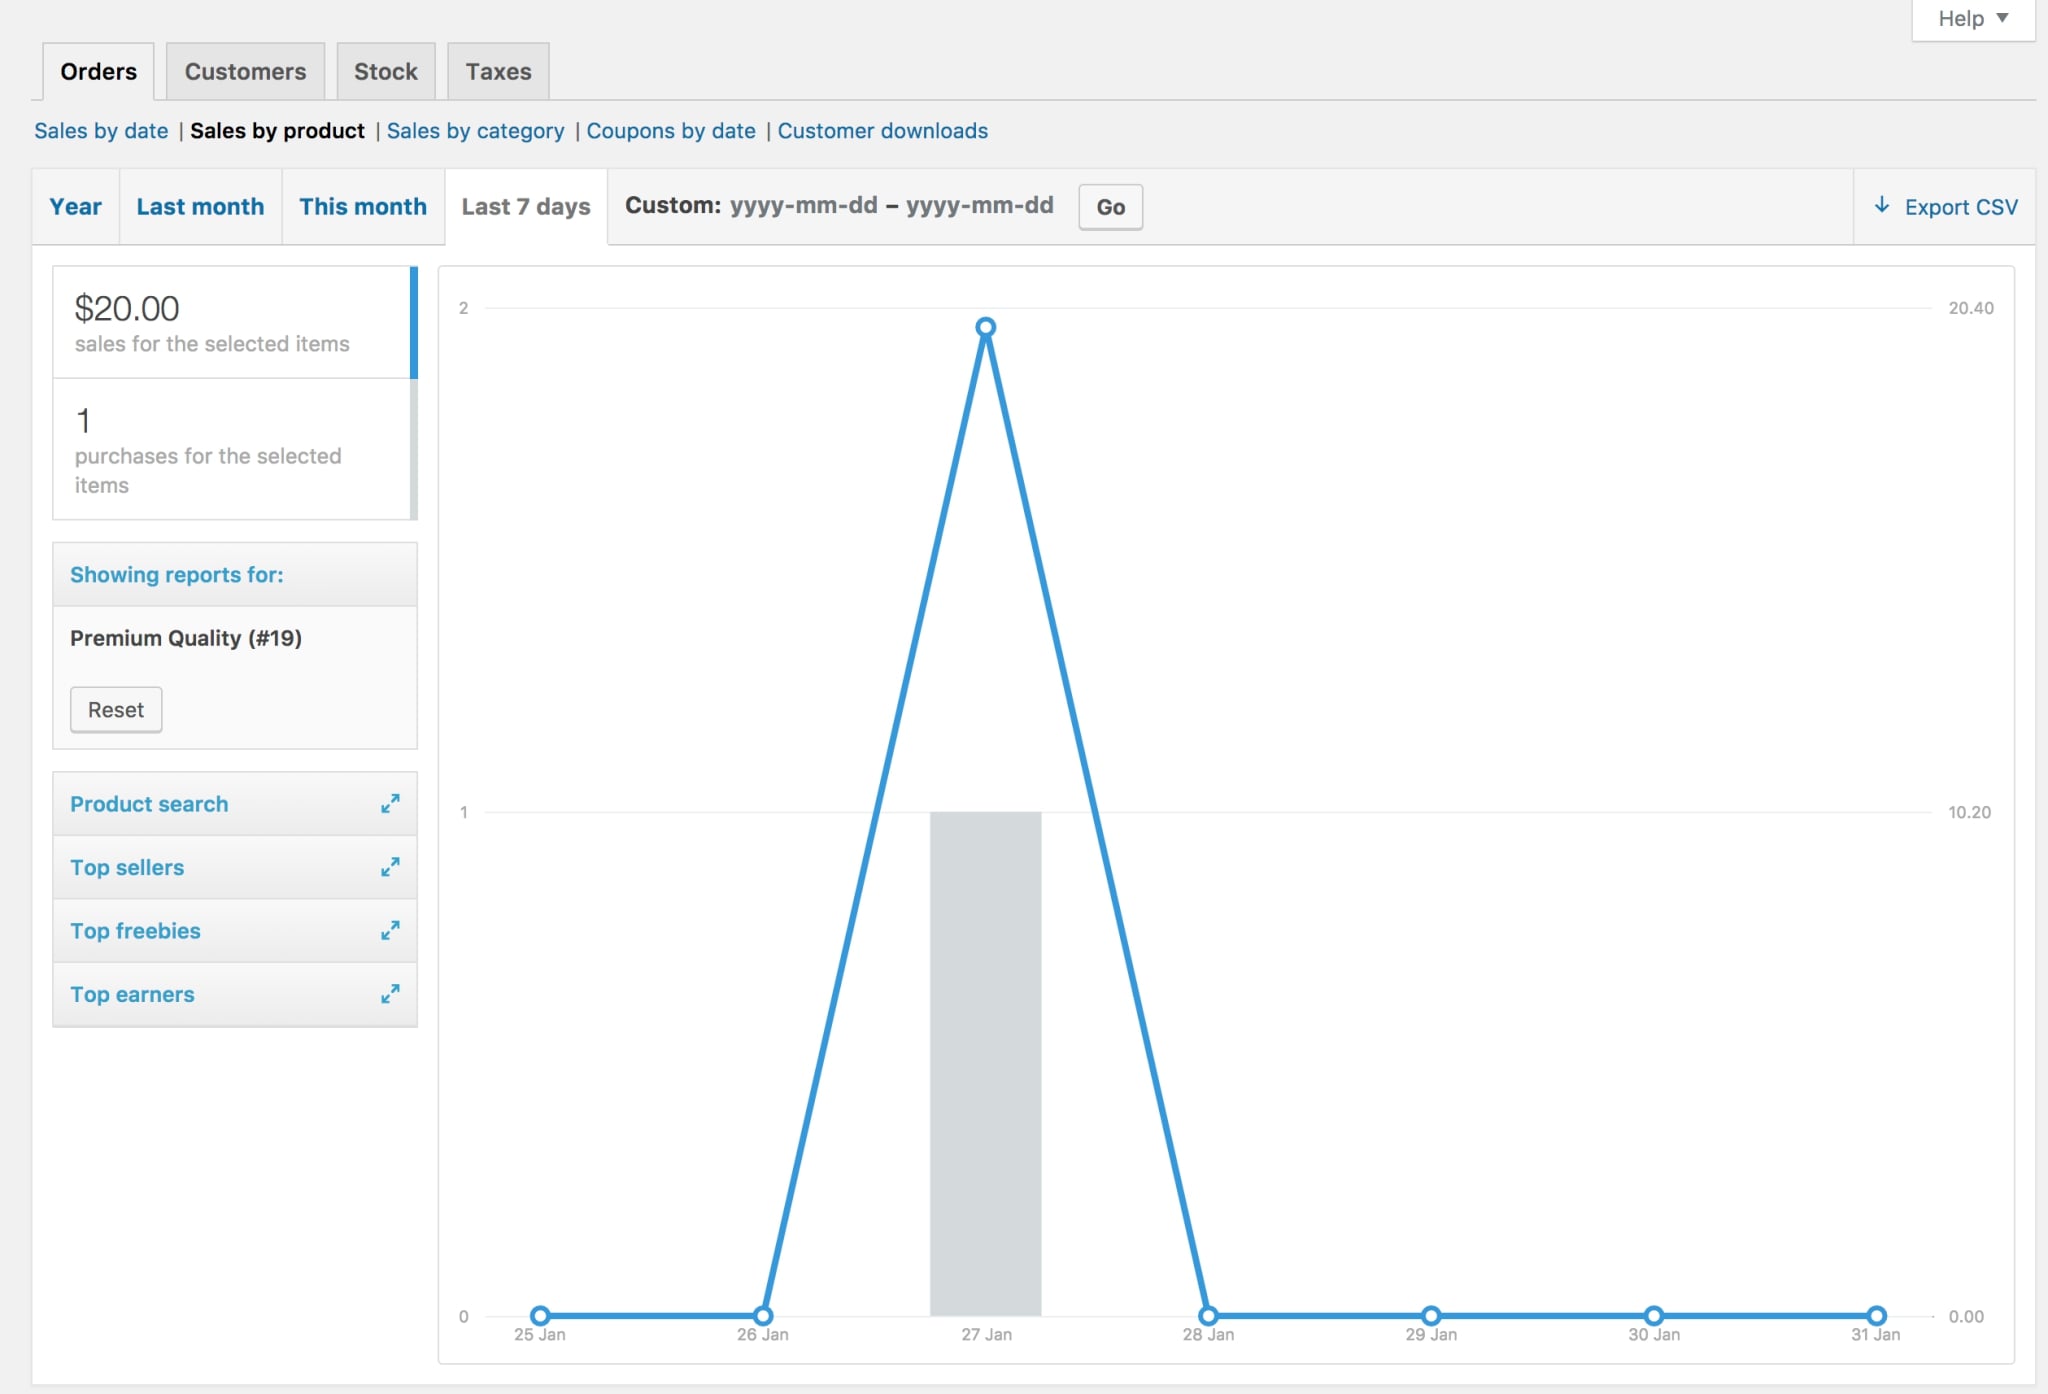Click the Go button for custom date
This screenshot has width=2048, height=1394.
tap(1112, 204)
